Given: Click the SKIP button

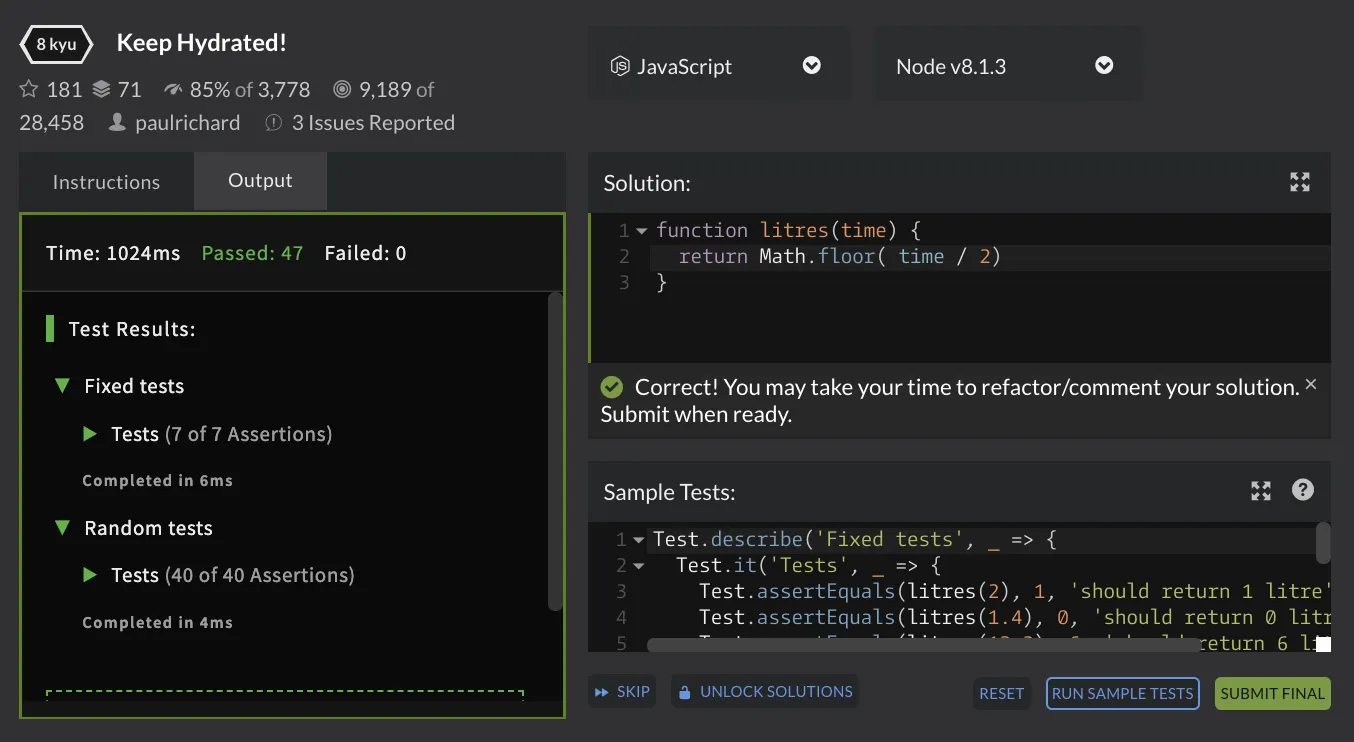Looking at the screenshot, I should click(x=622, y=692).
